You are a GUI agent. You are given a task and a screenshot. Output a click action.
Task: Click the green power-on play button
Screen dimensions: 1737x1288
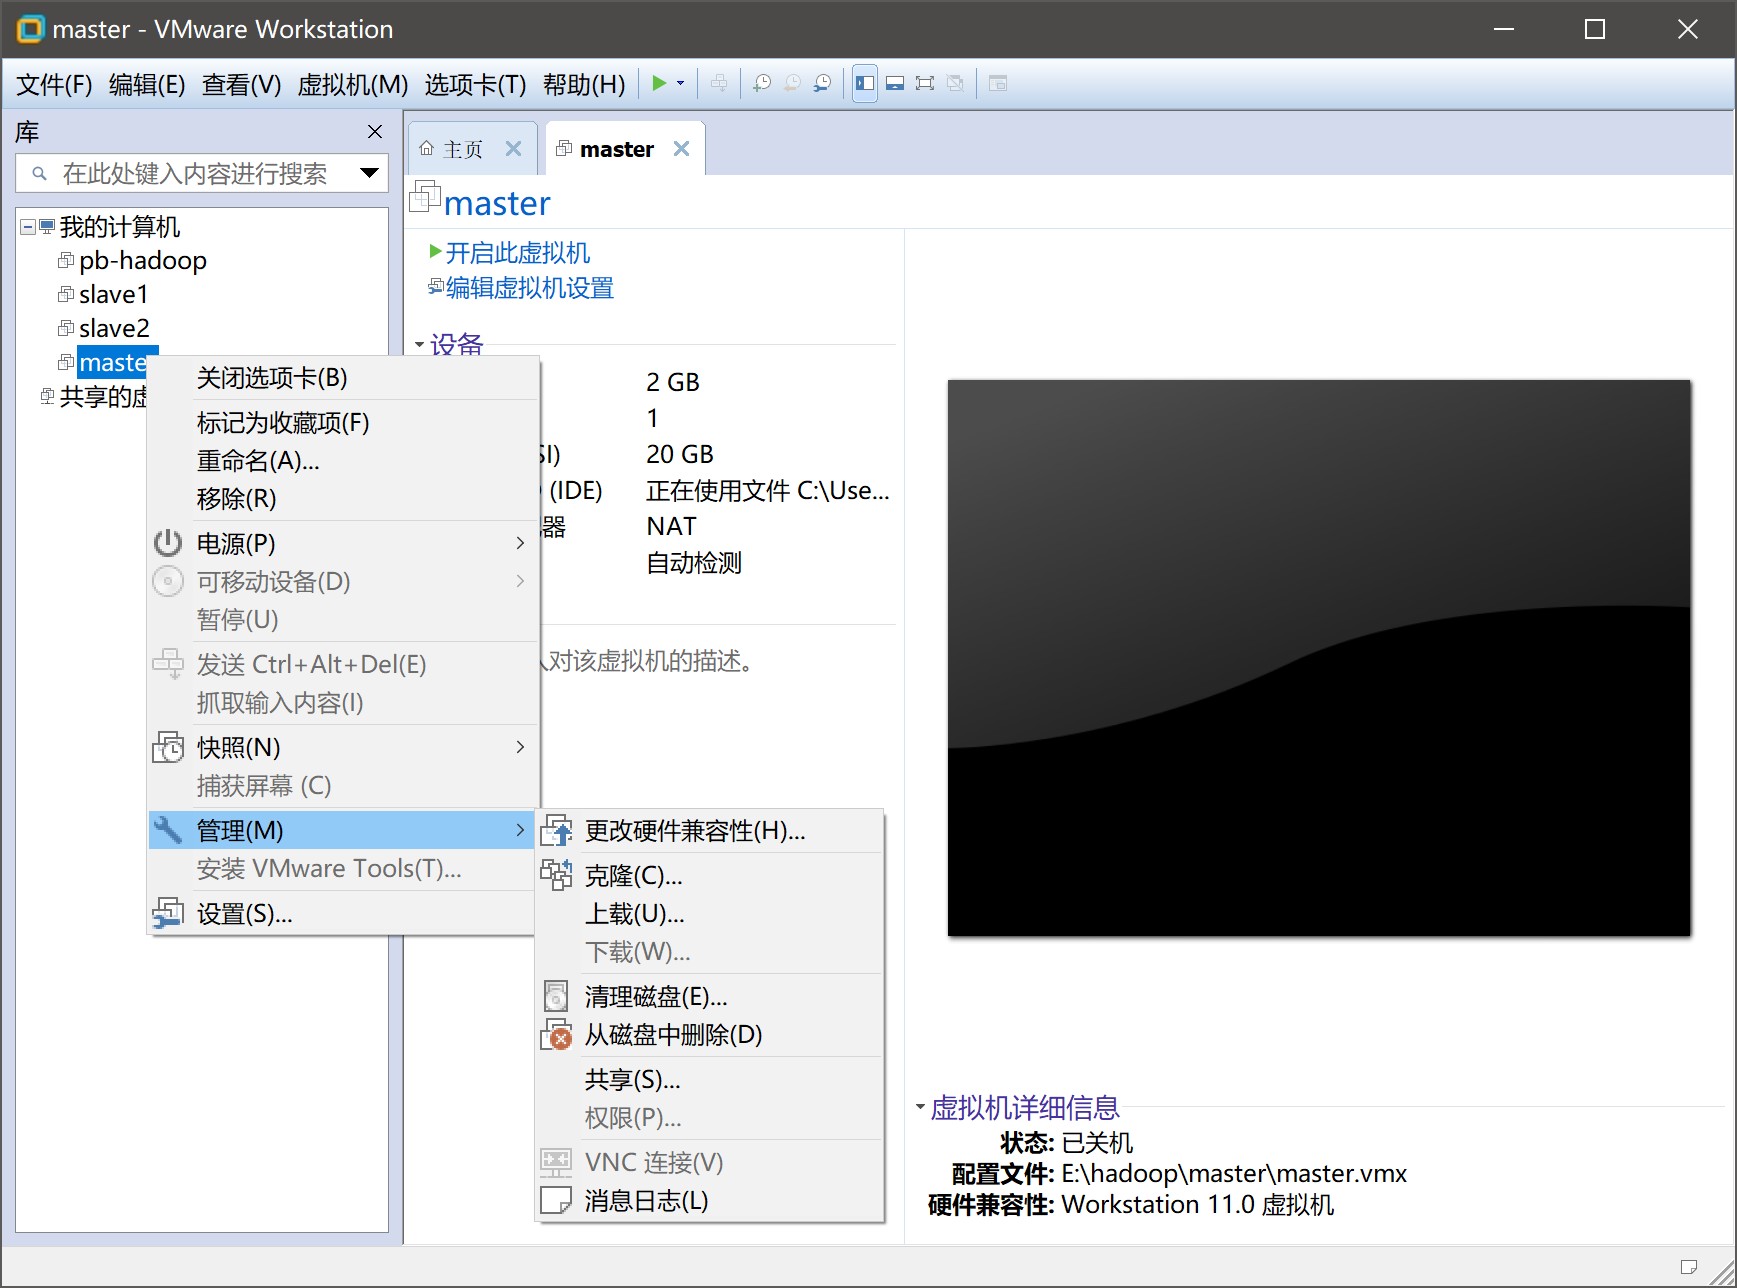[x=659, y=84]
